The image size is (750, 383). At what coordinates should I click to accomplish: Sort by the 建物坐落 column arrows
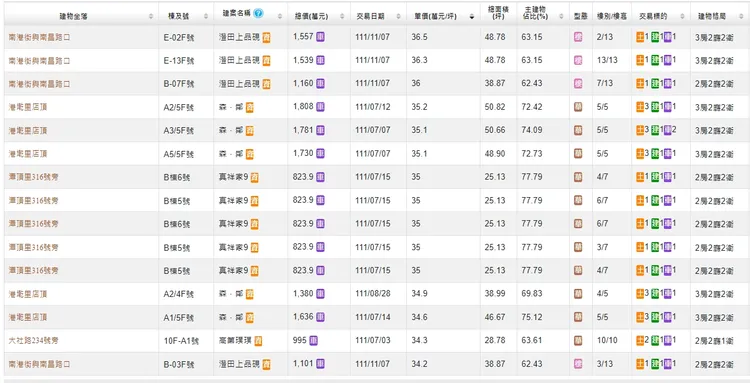[151, 16]
